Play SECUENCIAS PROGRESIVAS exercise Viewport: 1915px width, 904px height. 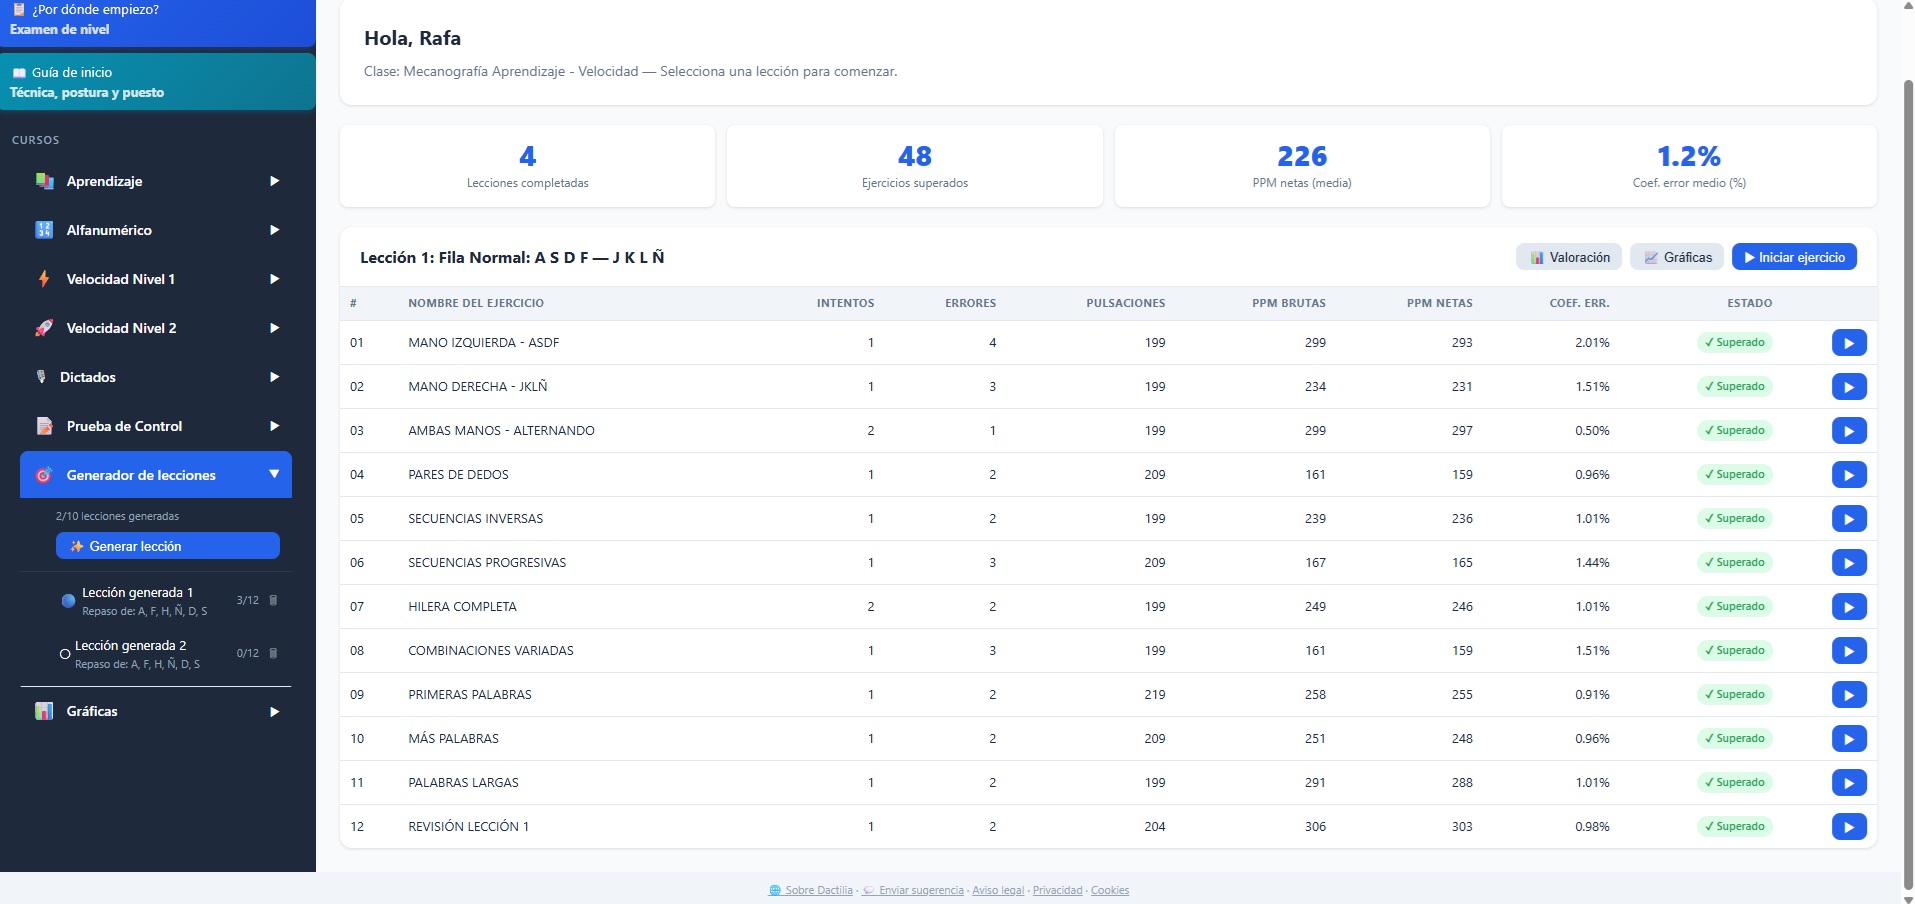(x=1849, y=563)
